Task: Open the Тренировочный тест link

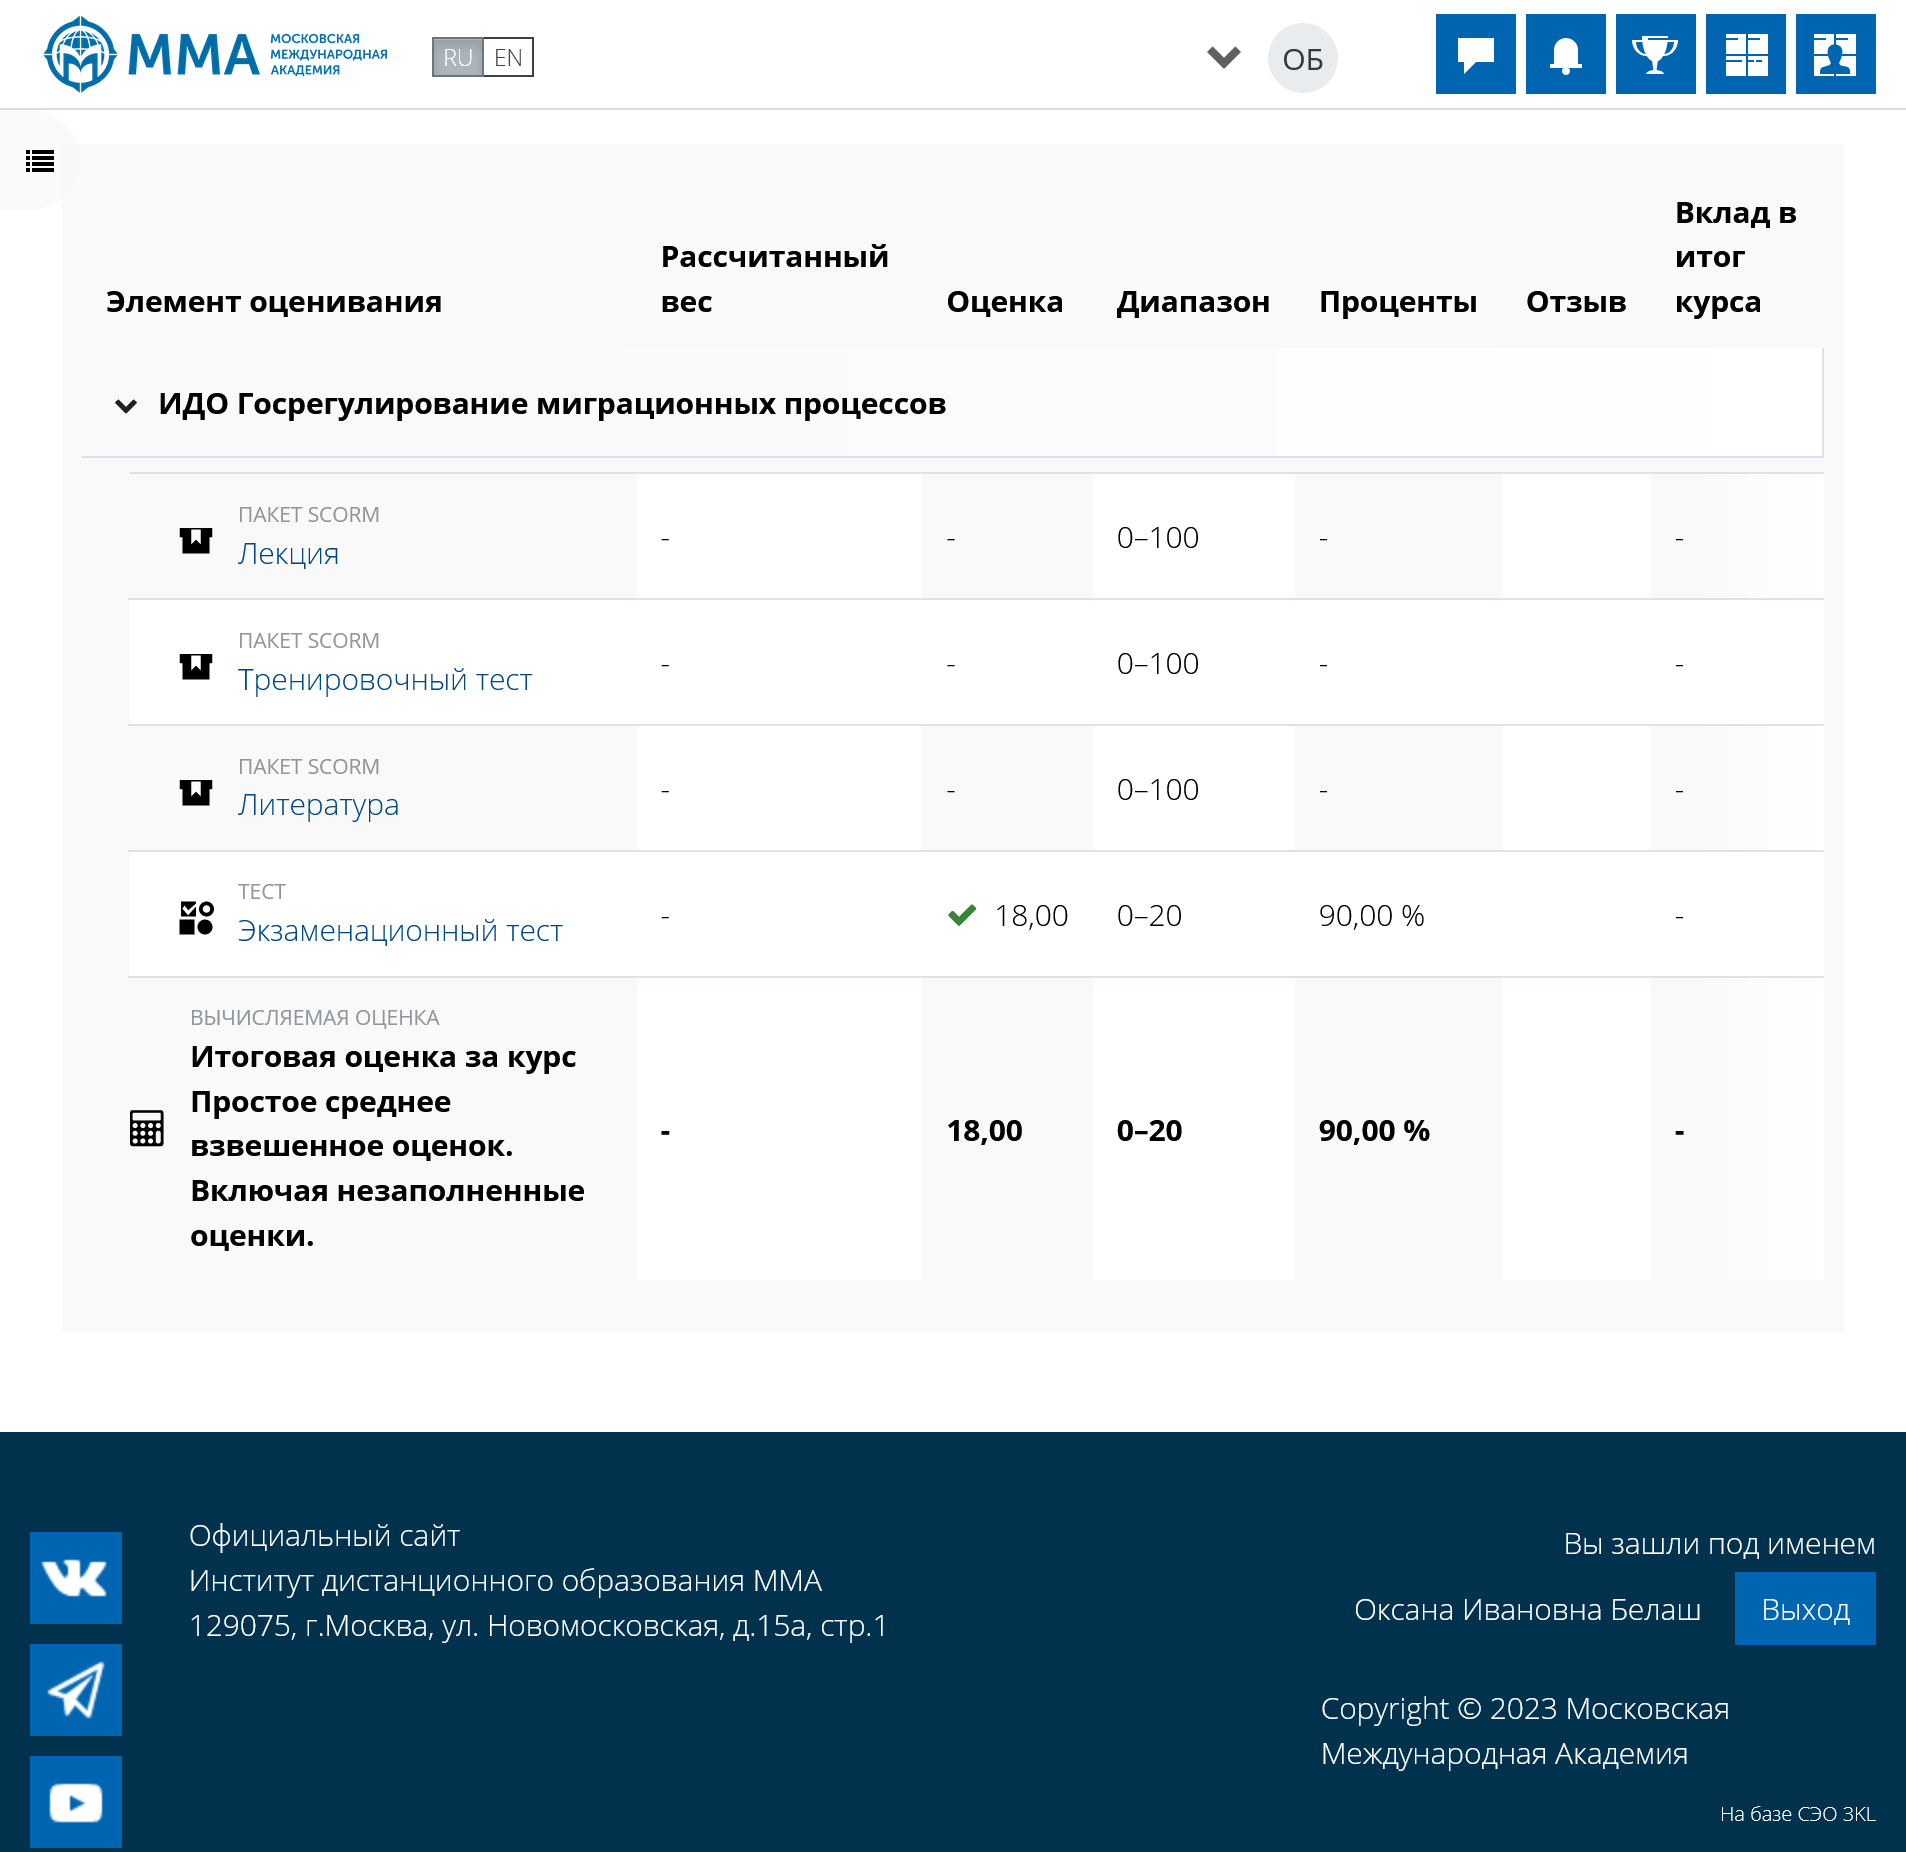Action: coord(384,679)
